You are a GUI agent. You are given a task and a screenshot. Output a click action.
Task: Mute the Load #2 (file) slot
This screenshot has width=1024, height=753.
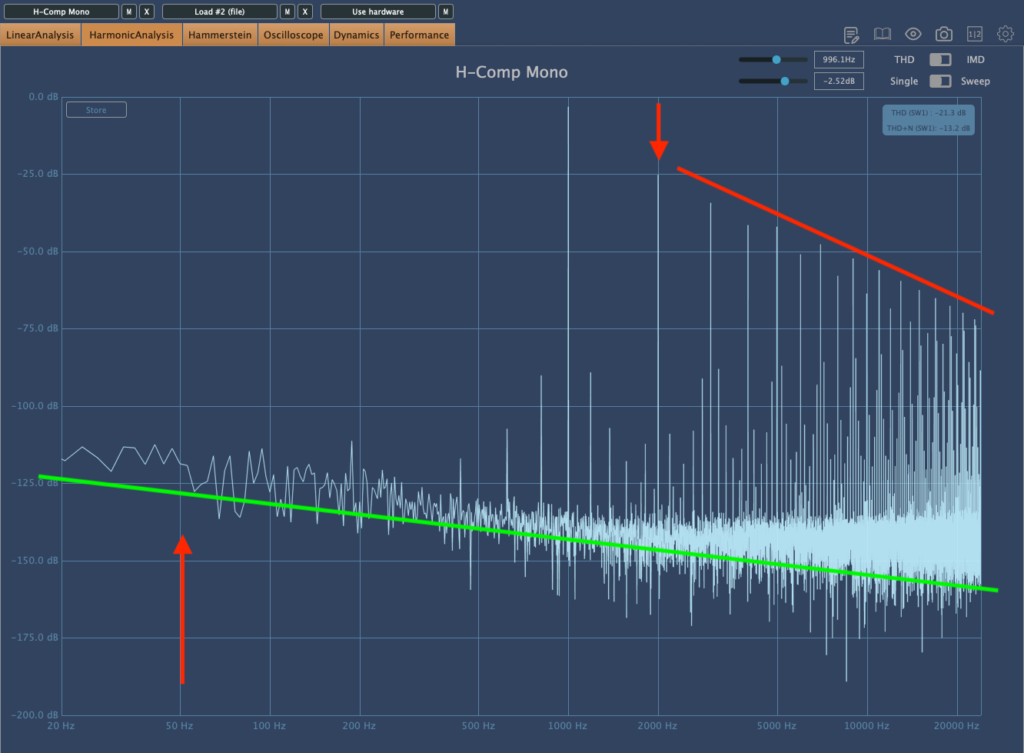(x=287, y=12)
